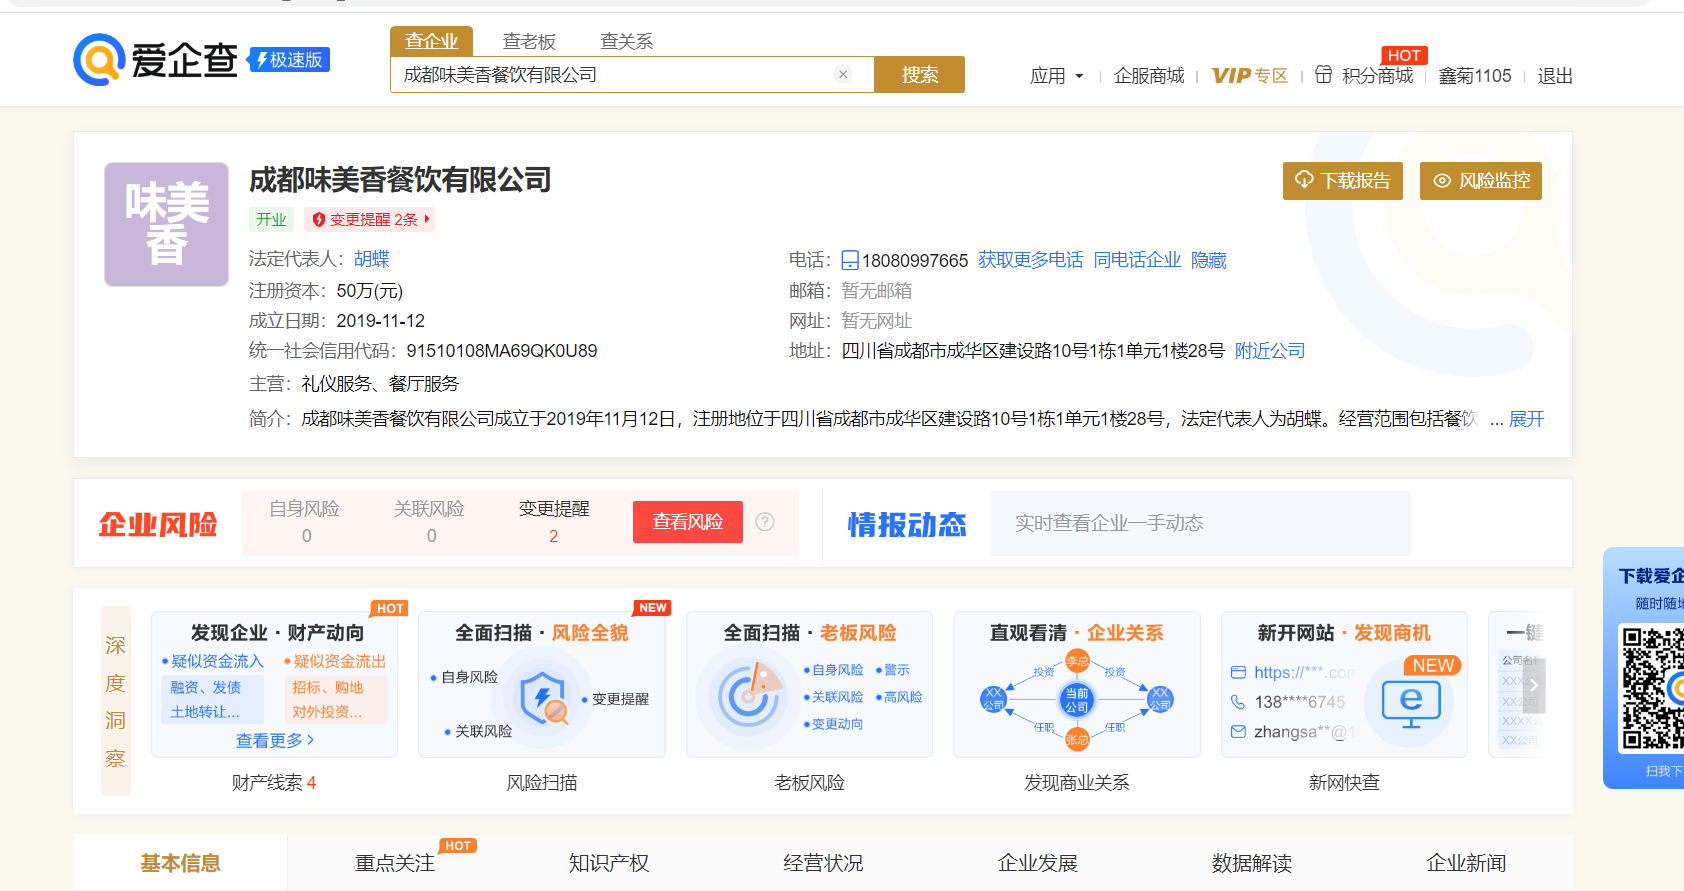
Task: Click the shield icon in 风险全貌 card
Action: (543, 698)
